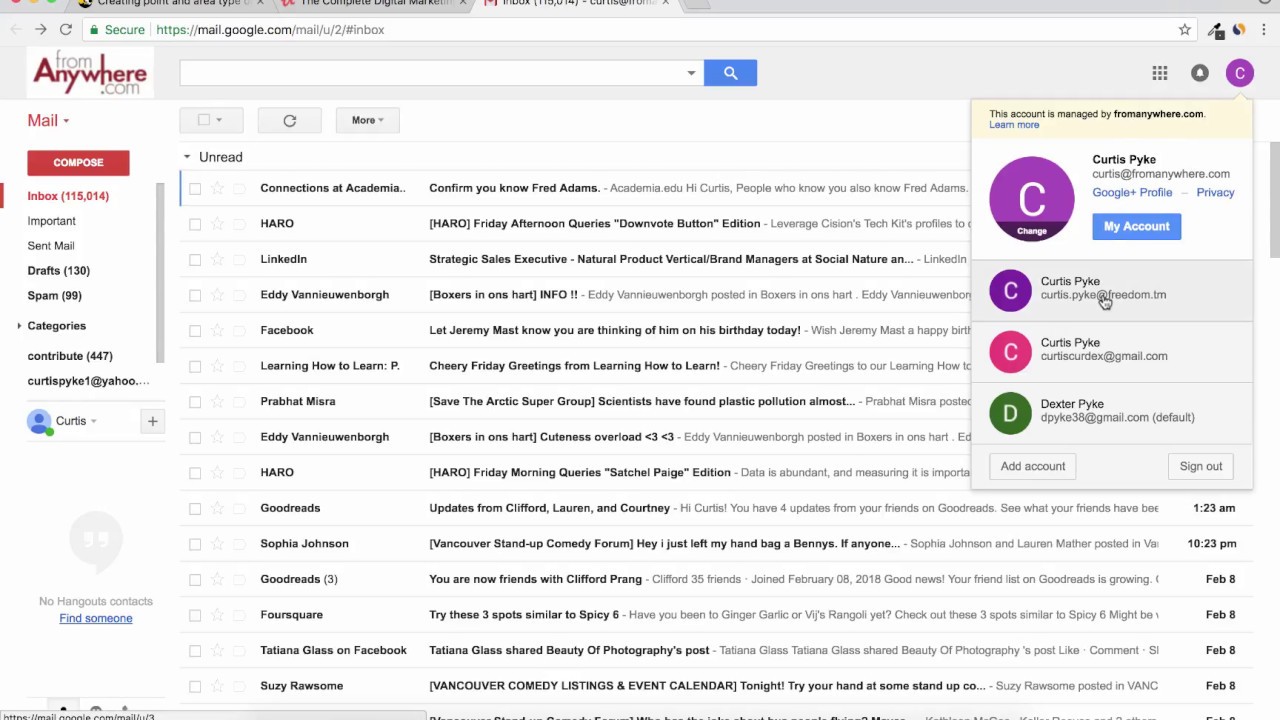
Task: Click the browser reload icon
Action: pyautogui.click(x=66, y=30)
